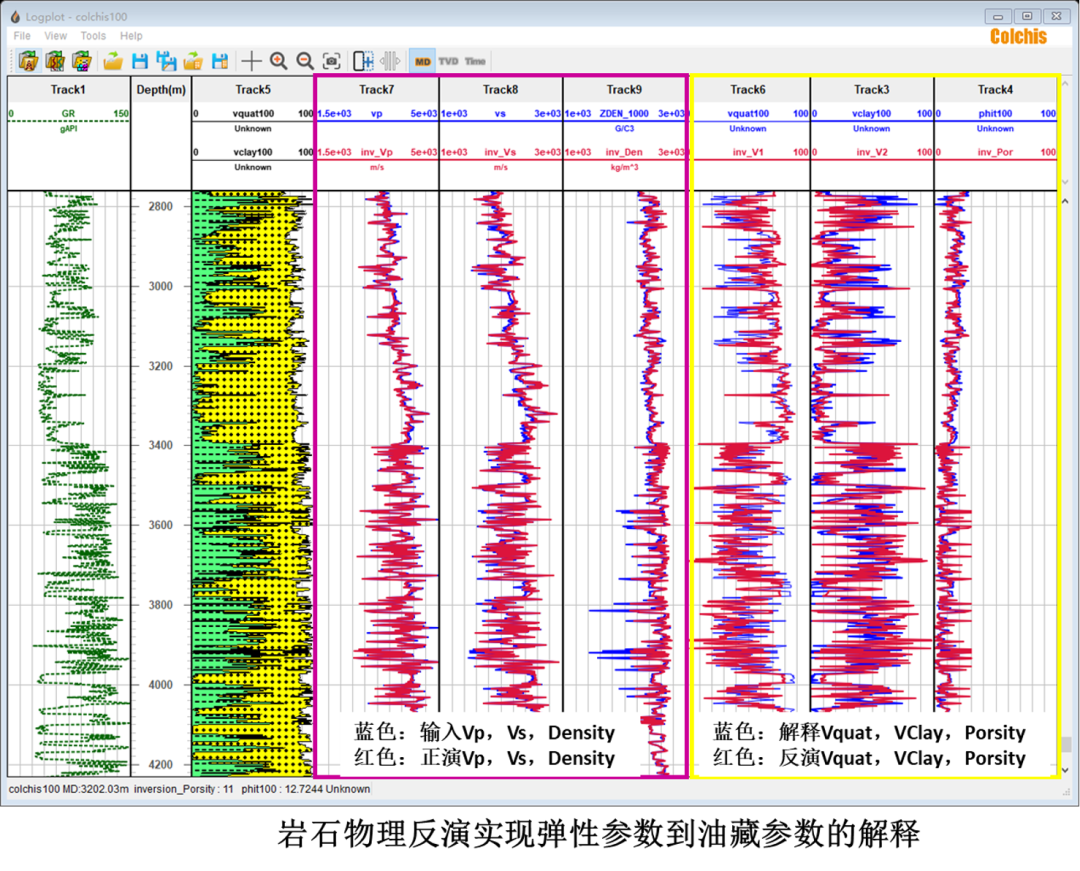Click the vertical scrollbar down arrow
This screenshot has width=1080, height=871.
tap(1064, 770)
